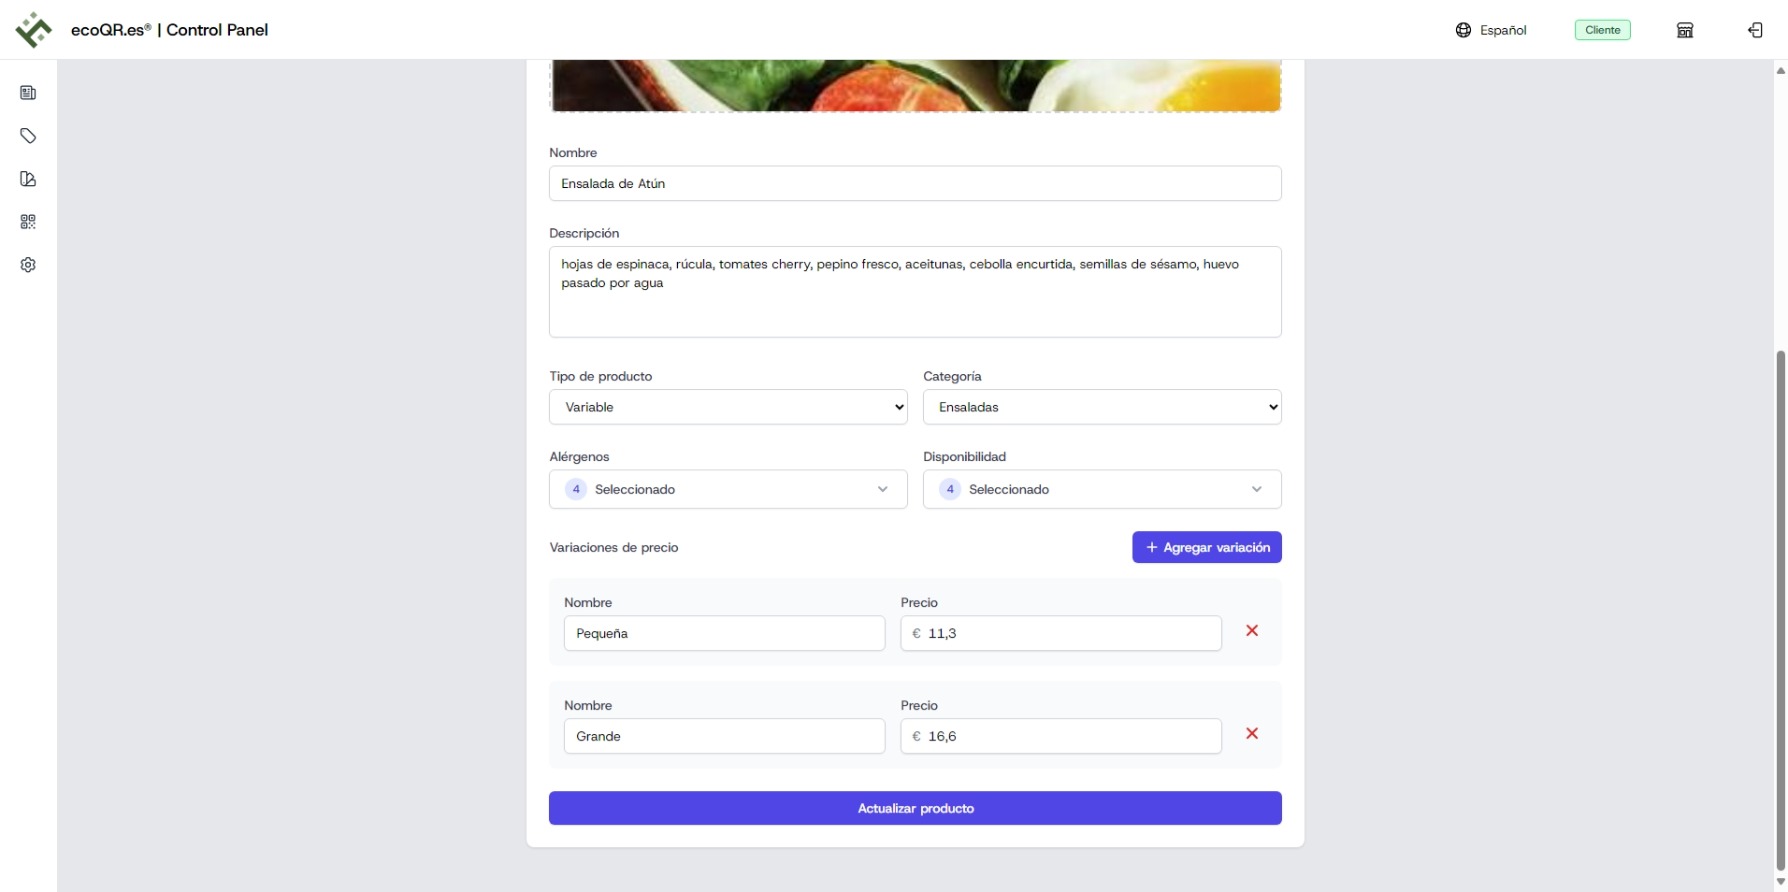Expand the Disponibilidad multi-select

[x=1102, y=489]
